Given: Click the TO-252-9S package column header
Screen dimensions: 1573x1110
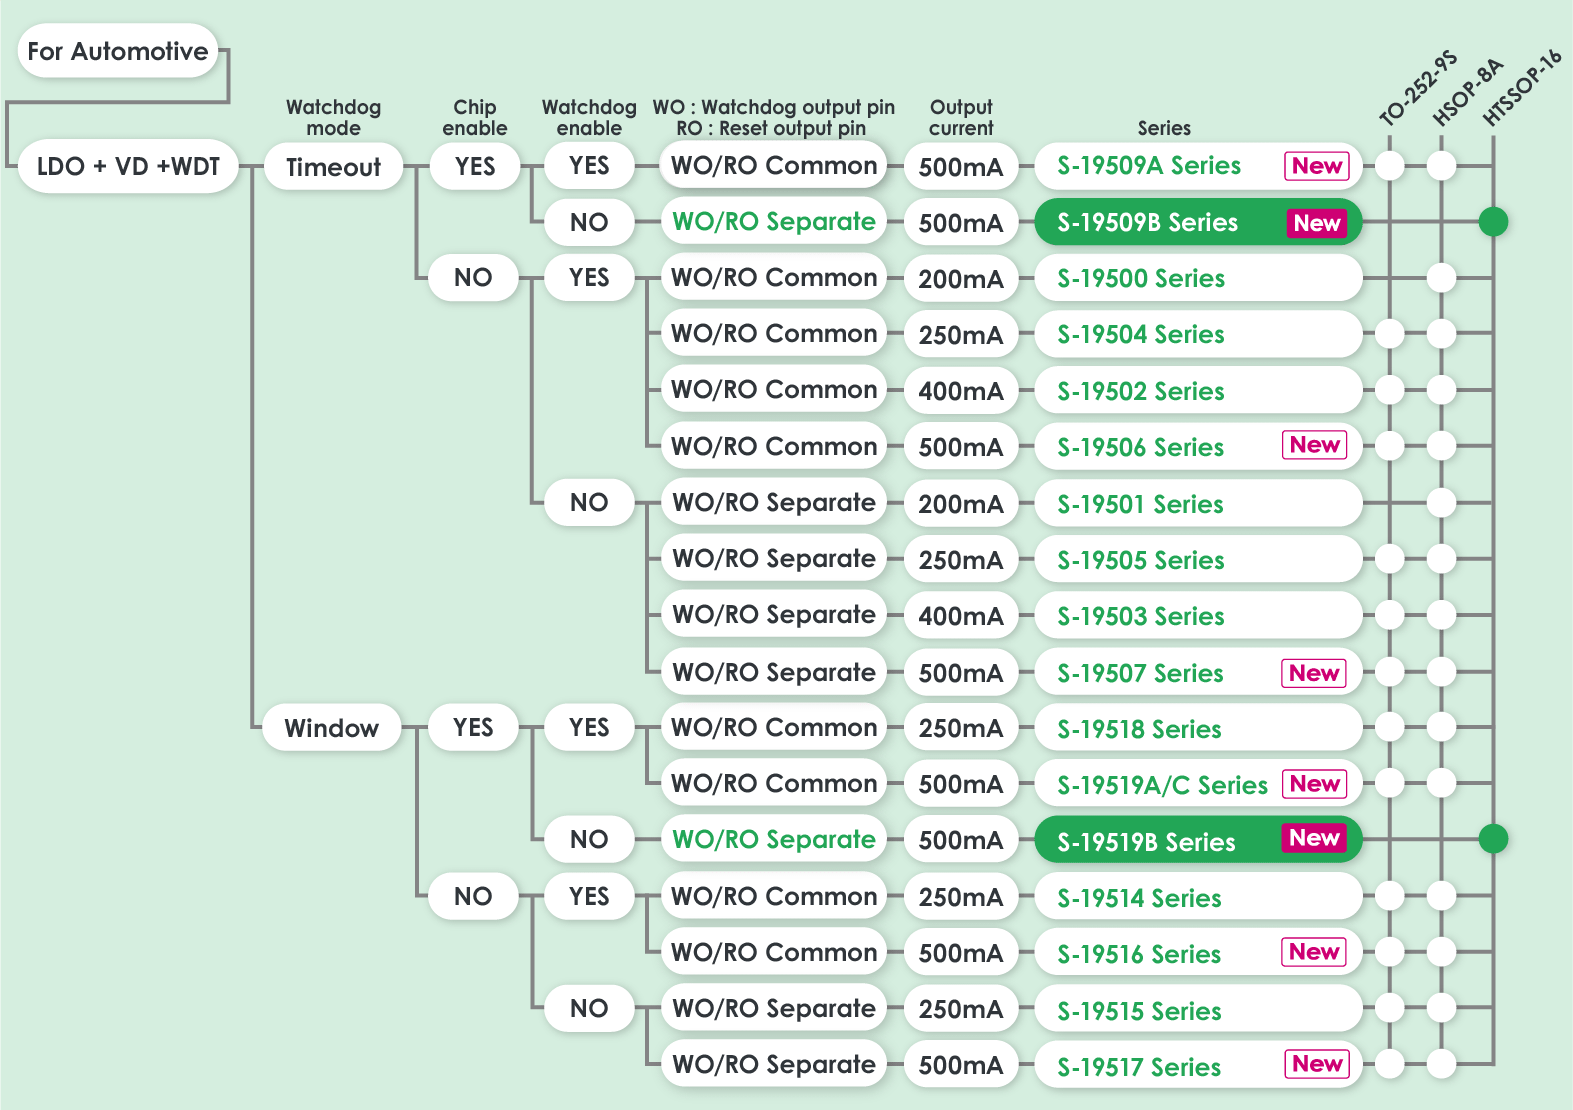Looking at the screenshot, I should click(1417, 88).
